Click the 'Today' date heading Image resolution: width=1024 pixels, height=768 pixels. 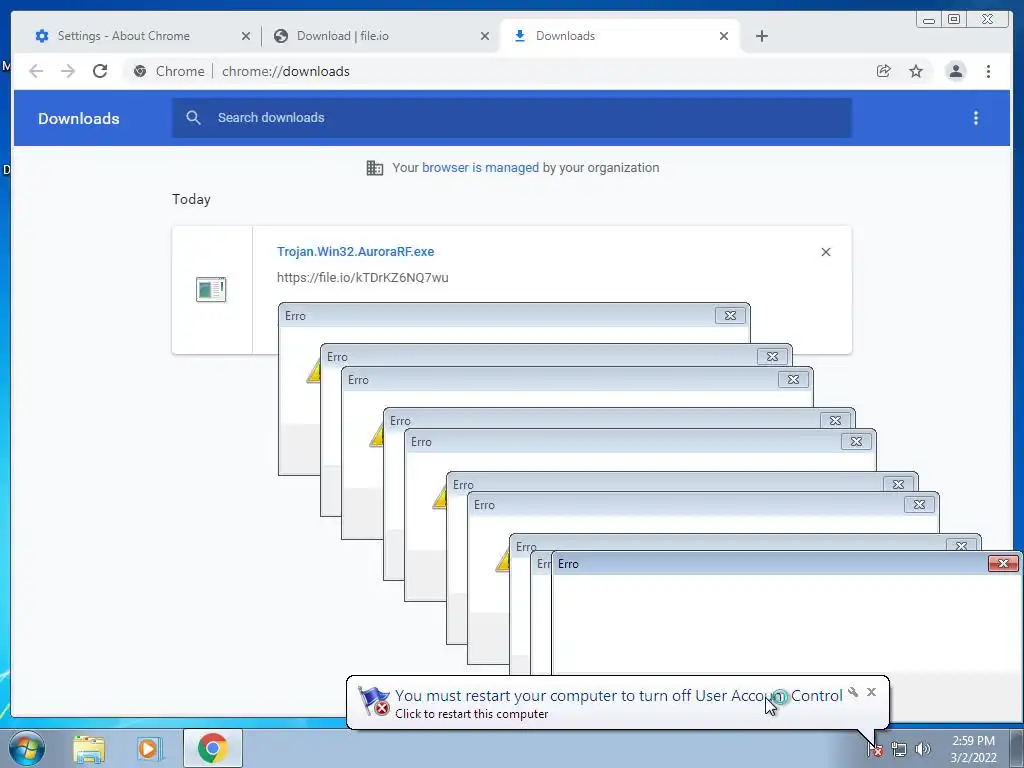pos(191,199)
